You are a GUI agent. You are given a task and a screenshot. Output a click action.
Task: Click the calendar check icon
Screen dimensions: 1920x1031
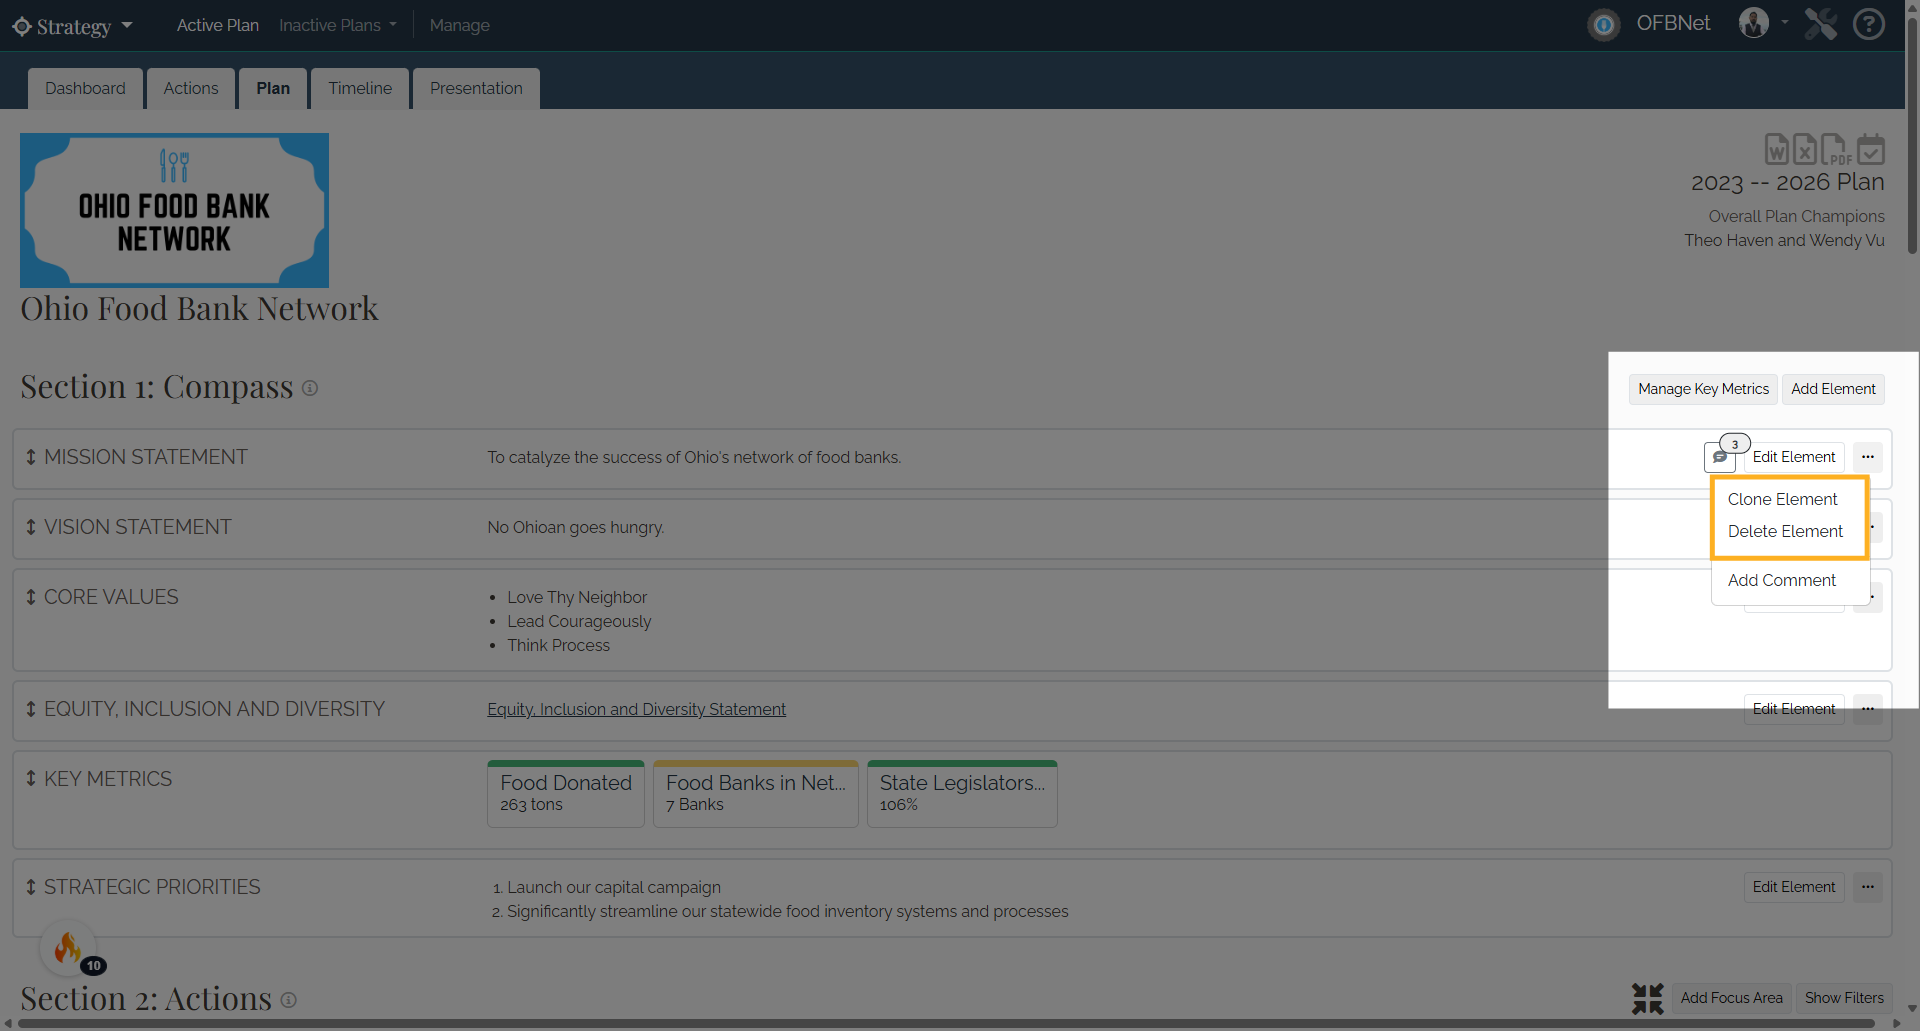click(1871, 149)
